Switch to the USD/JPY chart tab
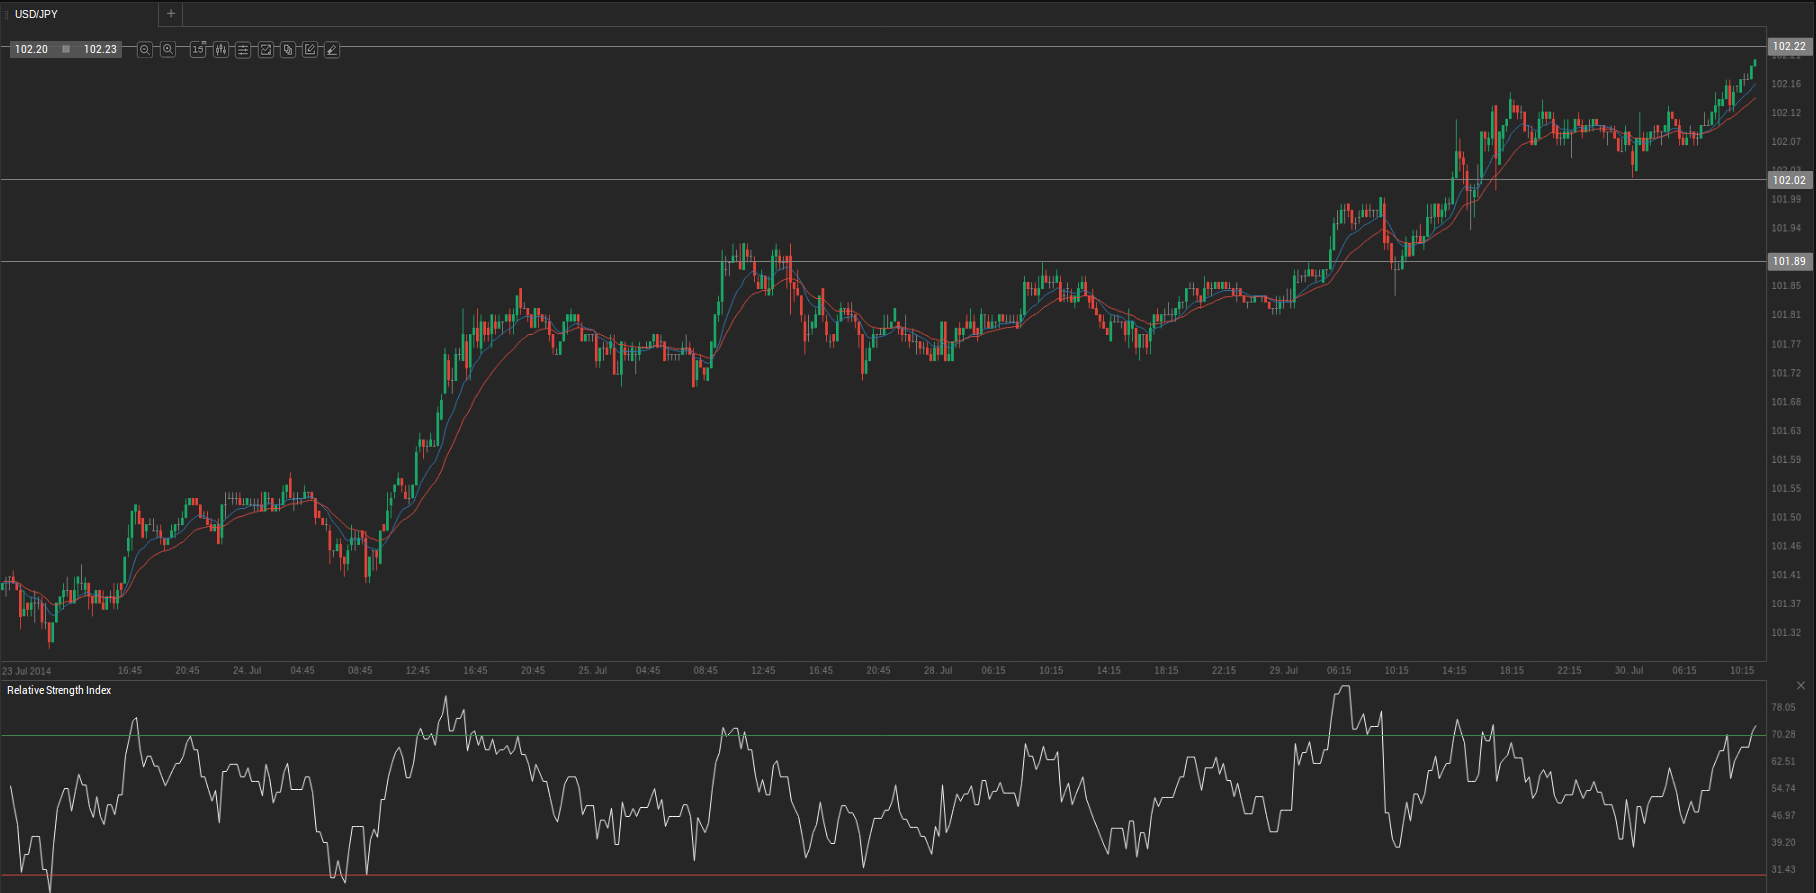Image resolution: width=1816 pixels, height=893 pixels. 37,14
